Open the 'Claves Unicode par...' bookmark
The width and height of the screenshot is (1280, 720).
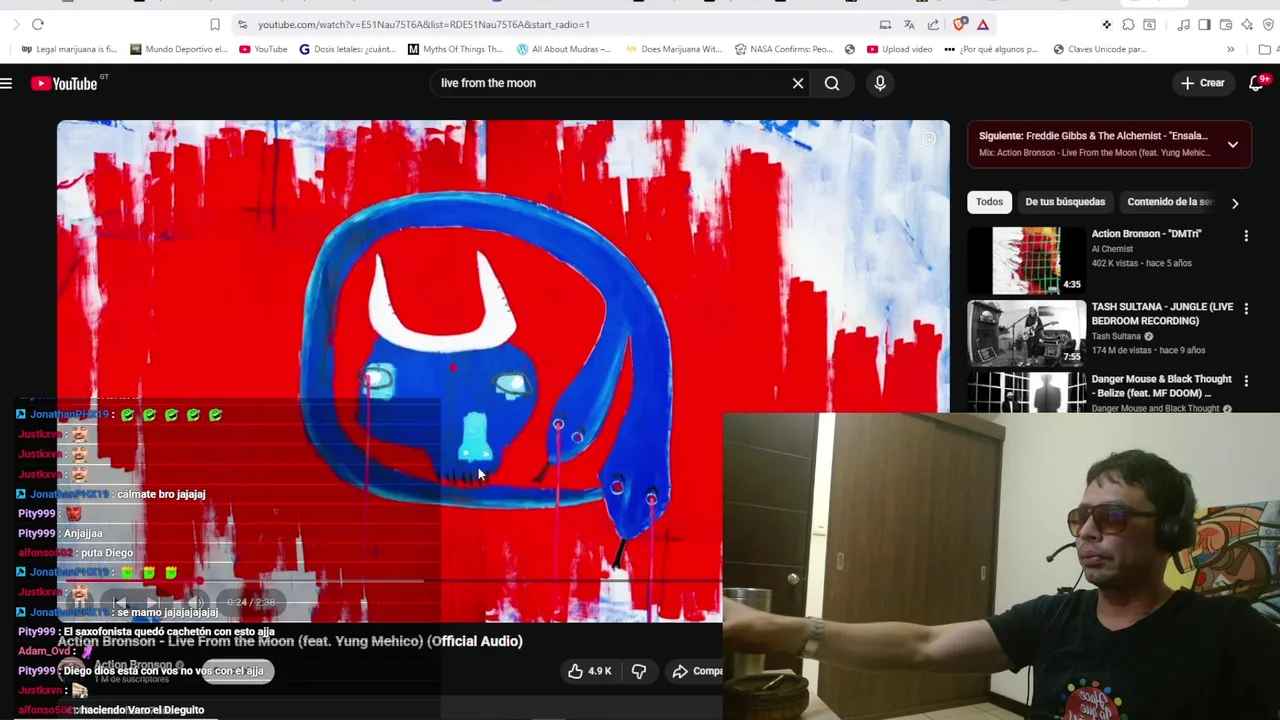coord(1099,49)
